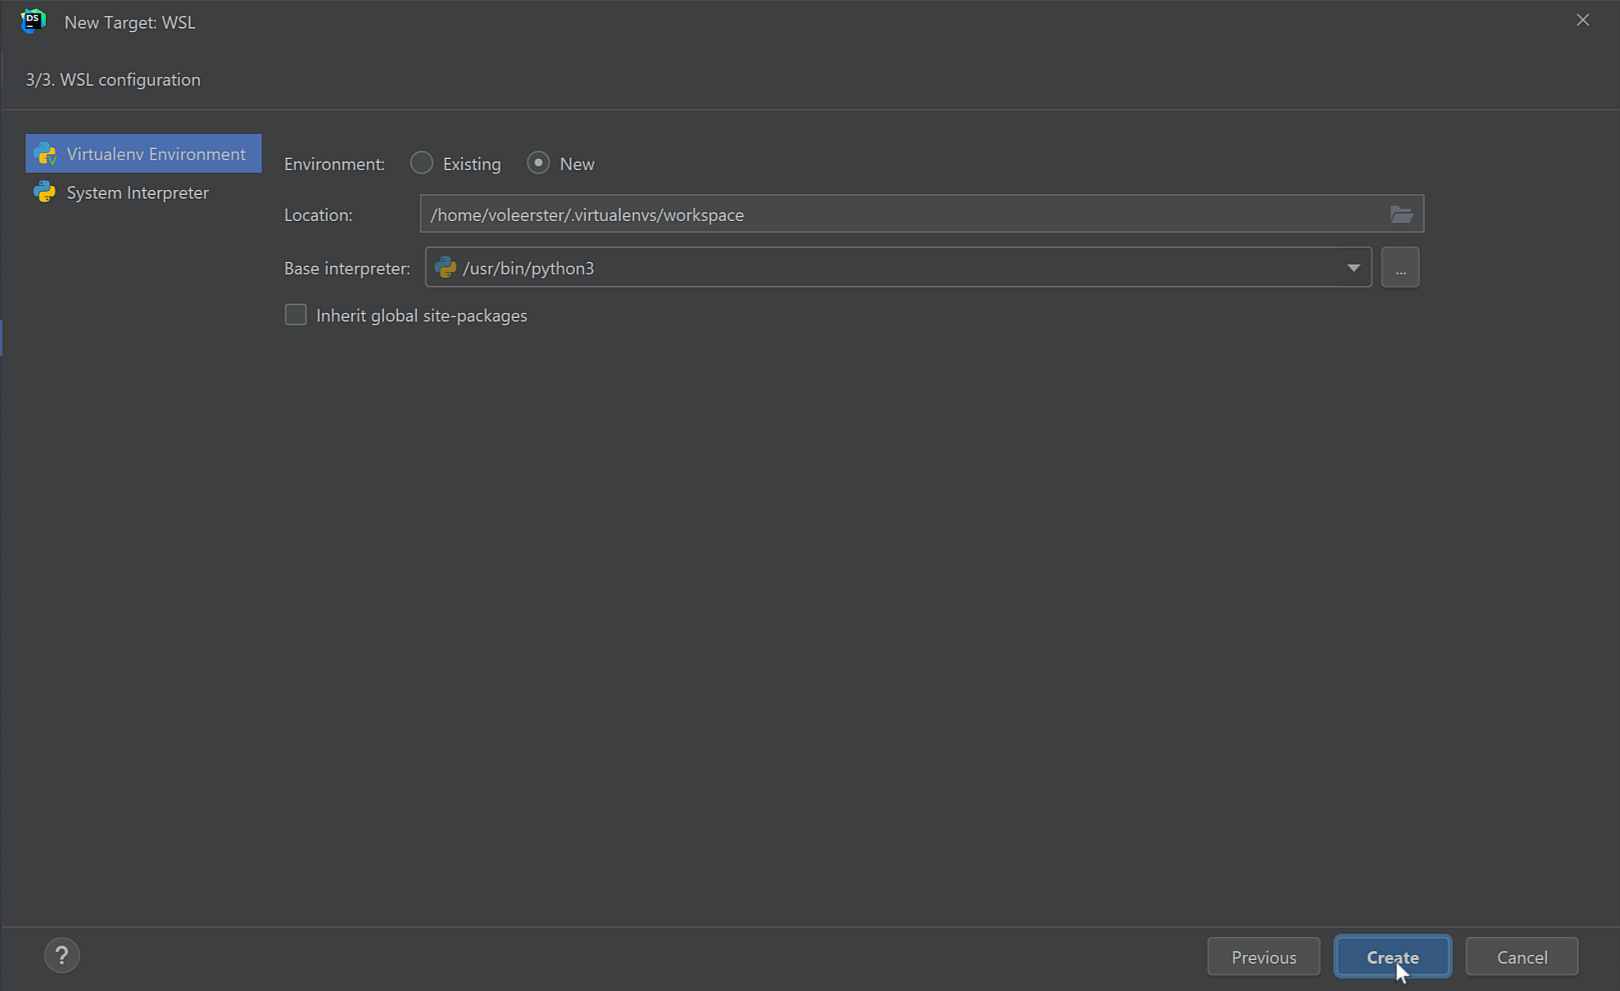Switch to System Interpreter in sidebar
This screenshot has height=991, width=1620.
[138, 192]
